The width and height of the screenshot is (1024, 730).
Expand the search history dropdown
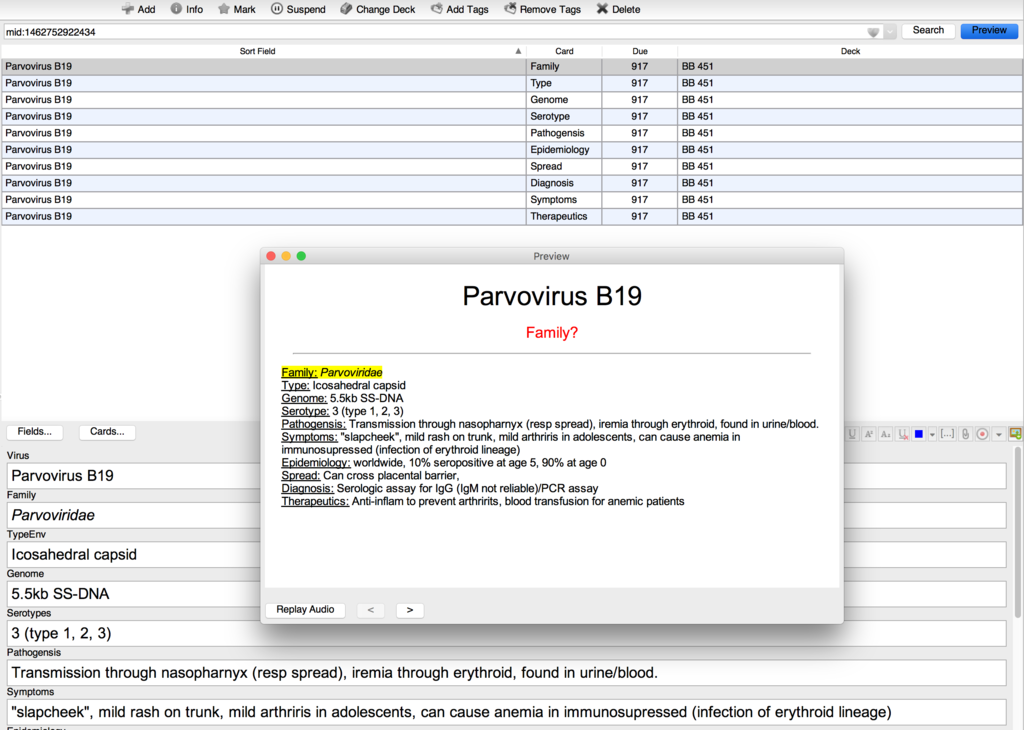[890, 31]
